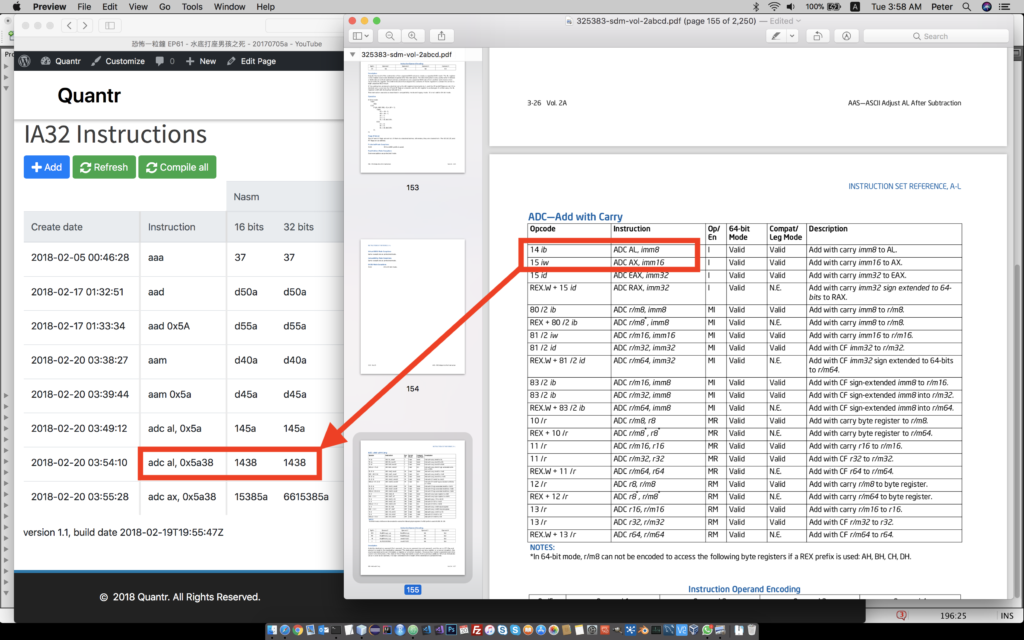
Task: Click Customize in the WordPress admin bar
Action: point(118,61)
